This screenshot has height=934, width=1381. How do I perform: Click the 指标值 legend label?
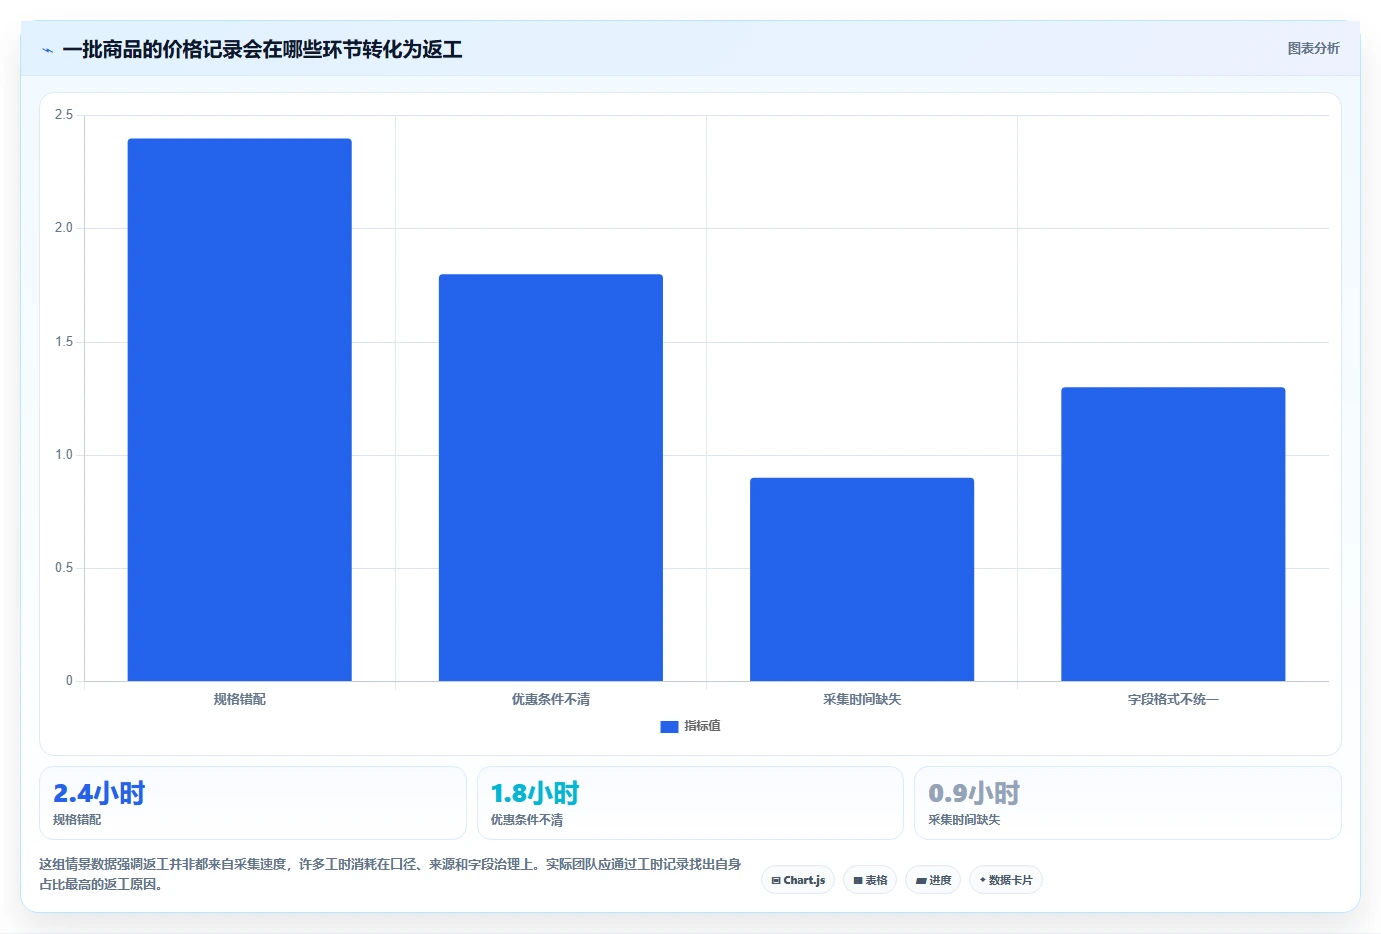[x=702, y=726]
